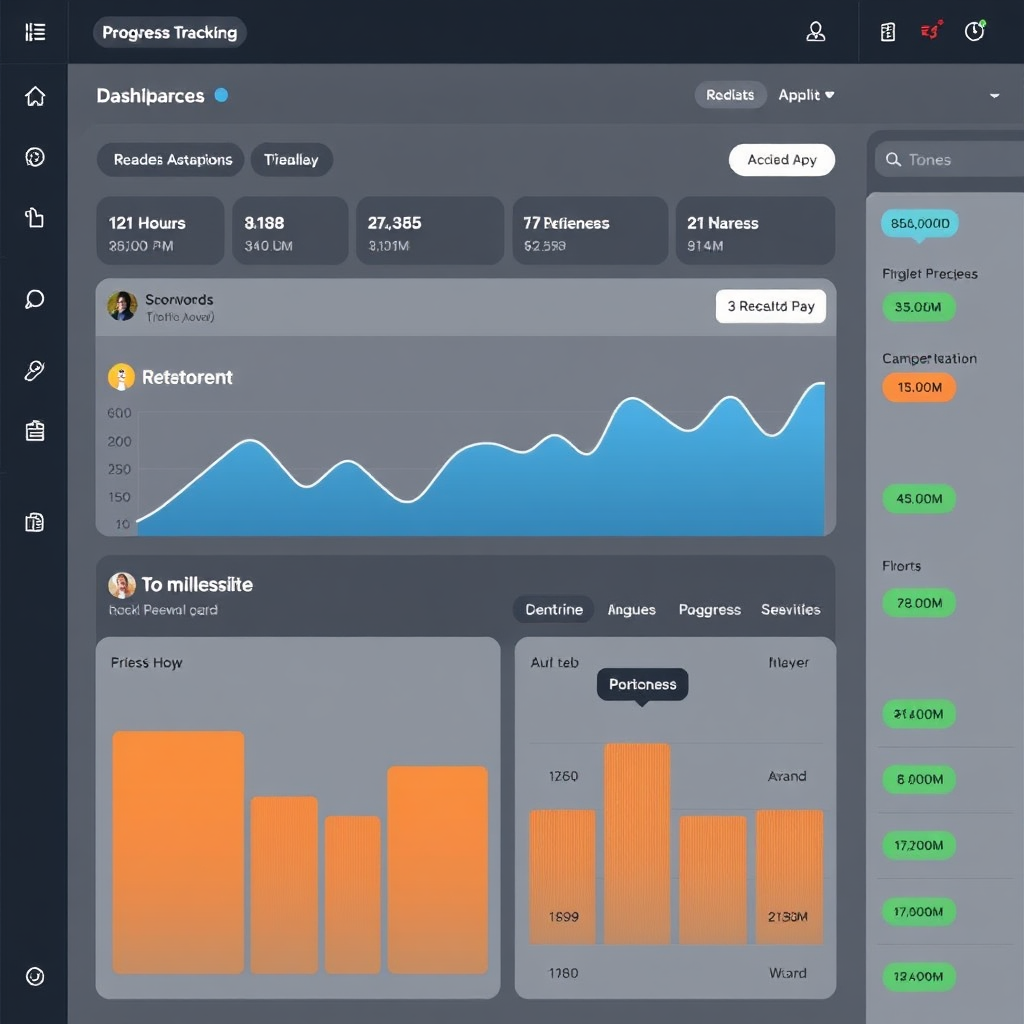Click the document icon in top bar
The width and height of the screenshot is (1024, 1024).
[887, 32]
